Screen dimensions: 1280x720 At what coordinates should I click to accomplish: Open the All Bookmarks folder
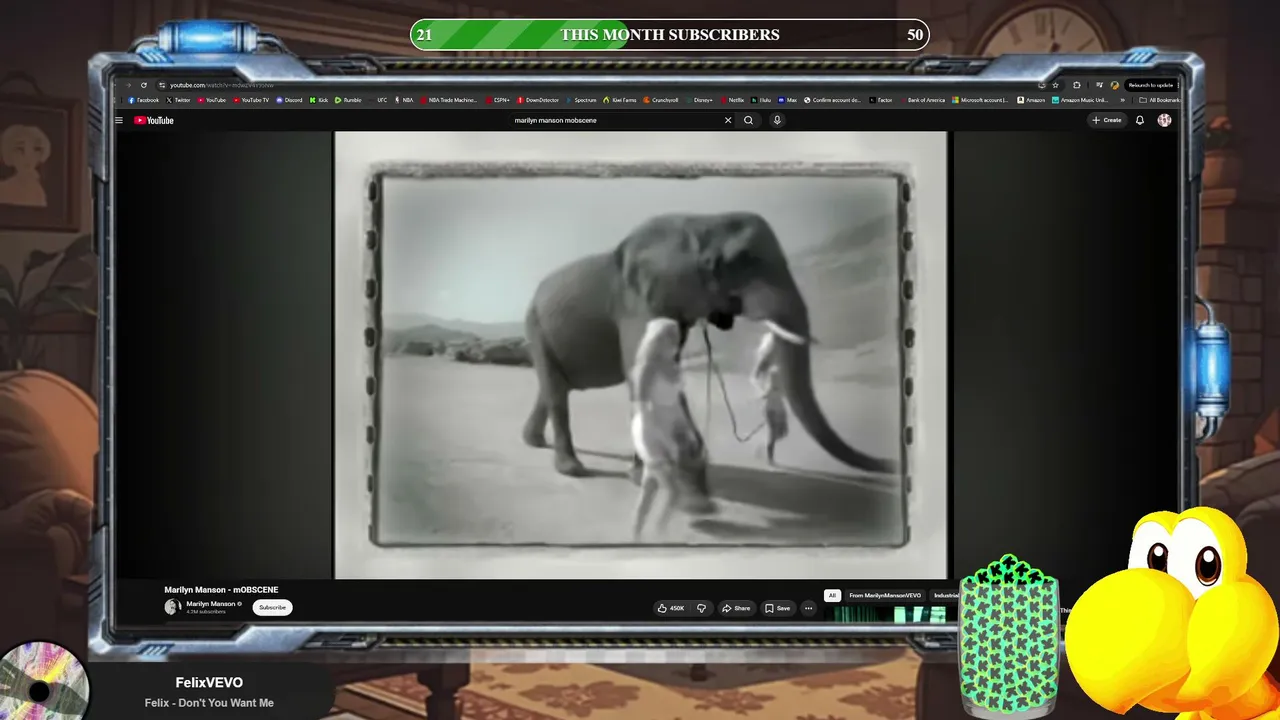tap(1160, 100)
